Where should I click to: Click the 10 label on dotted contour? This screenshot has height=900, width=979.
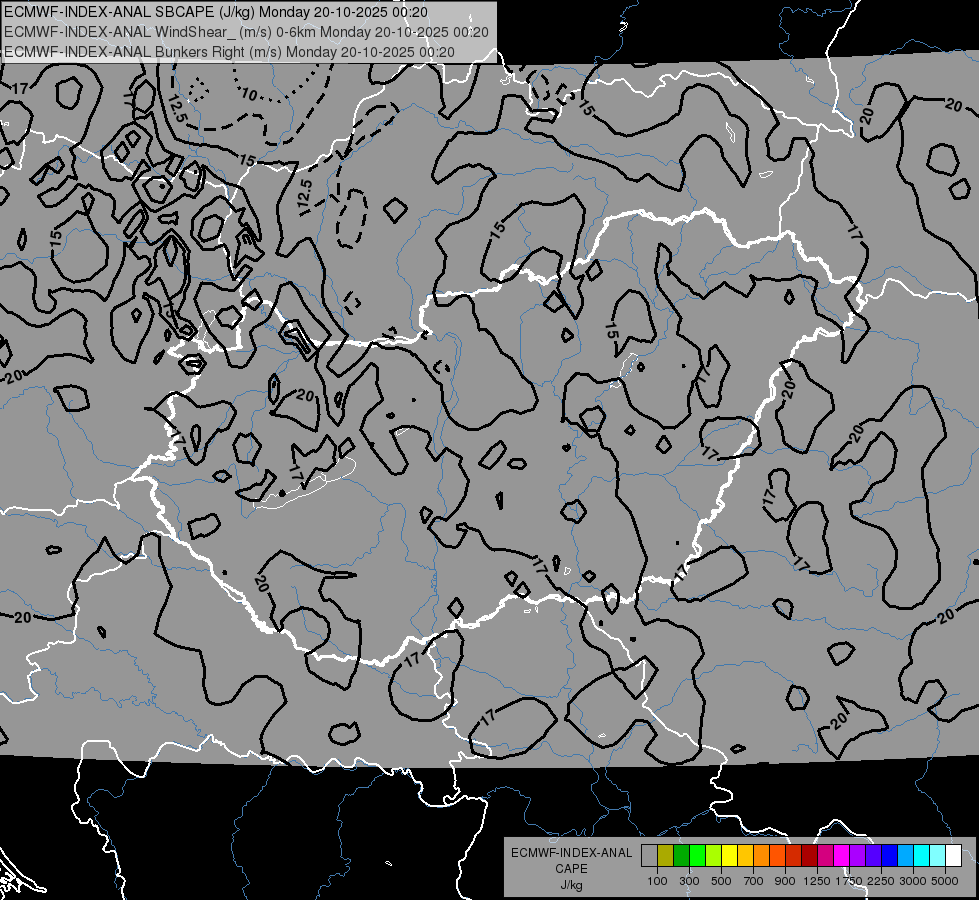[x=249, y=95]
